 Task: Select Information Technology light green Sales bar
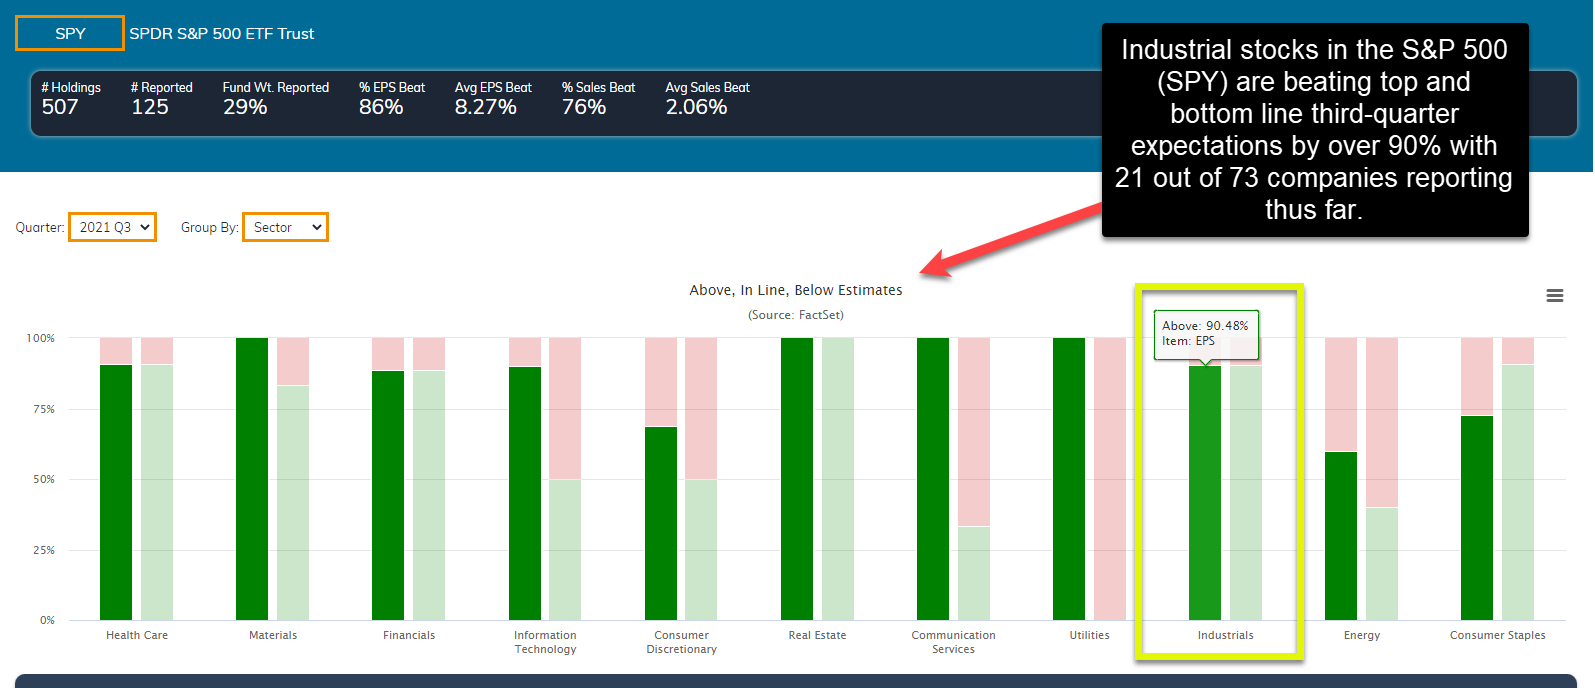coord(565,550)
